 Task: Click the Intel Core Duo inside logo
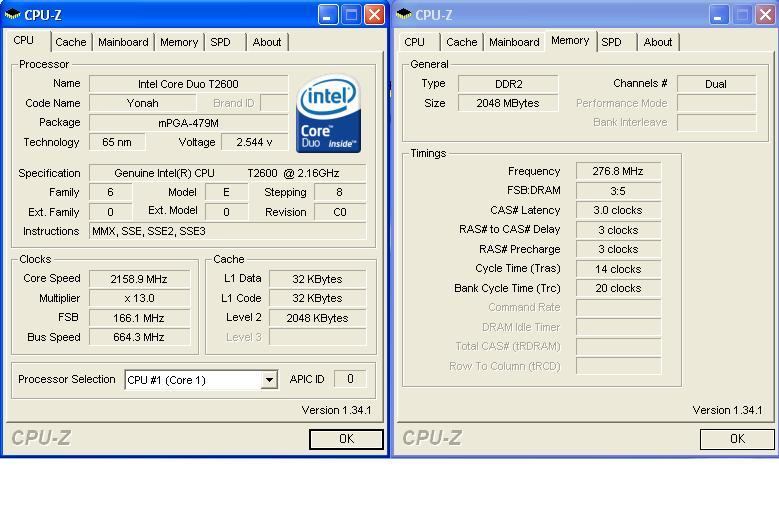click(328, 114)
